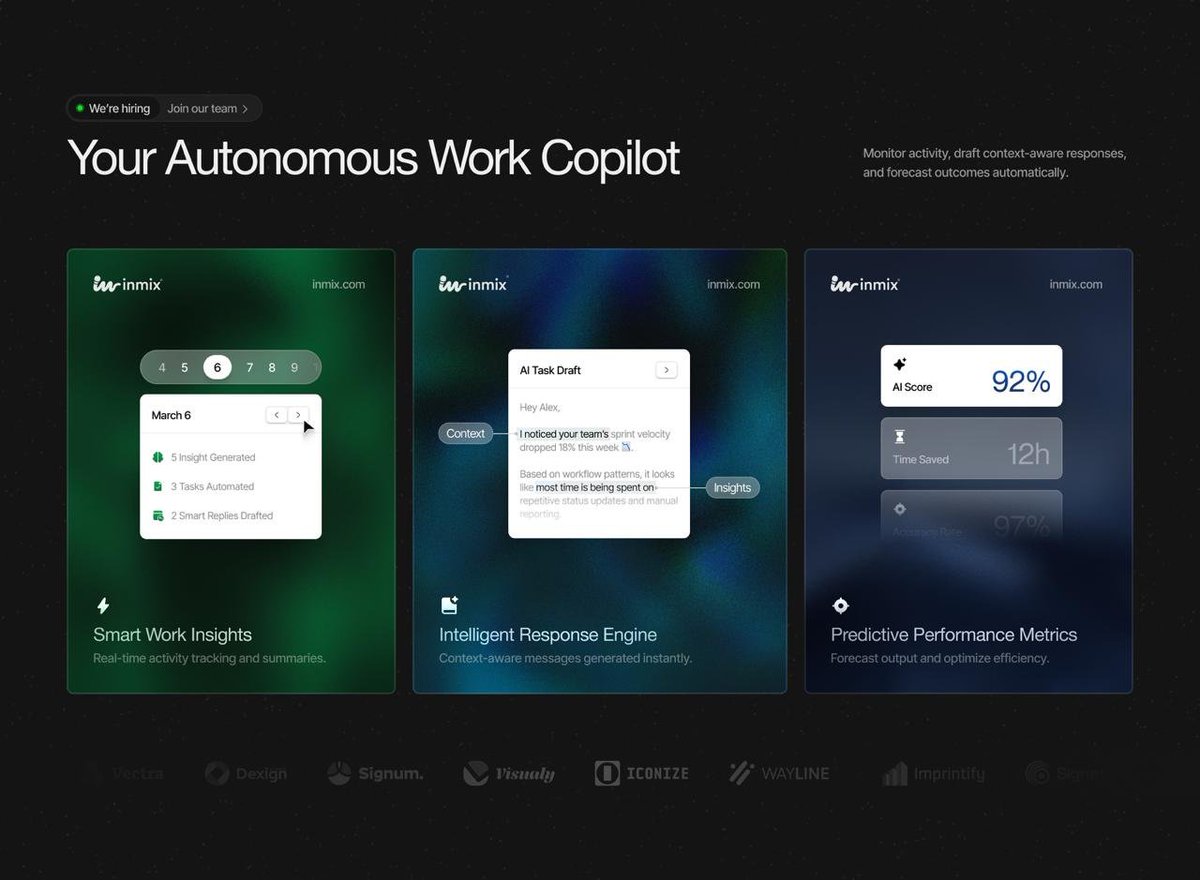Select the 2 Smart Replies Drafted row
The image size is (1200, 880).
(x=212, y=515)
